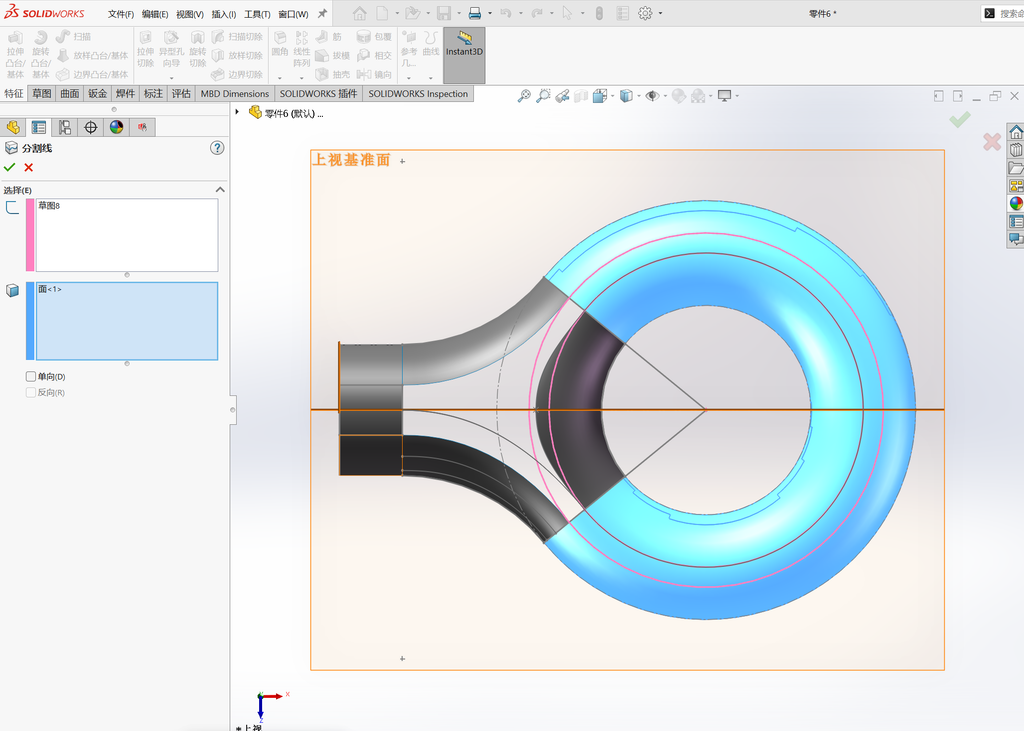Open the DisplayManager color sphere tab
The width and height of the screenshot is (1024, 731).
click(x=116, y=127)
